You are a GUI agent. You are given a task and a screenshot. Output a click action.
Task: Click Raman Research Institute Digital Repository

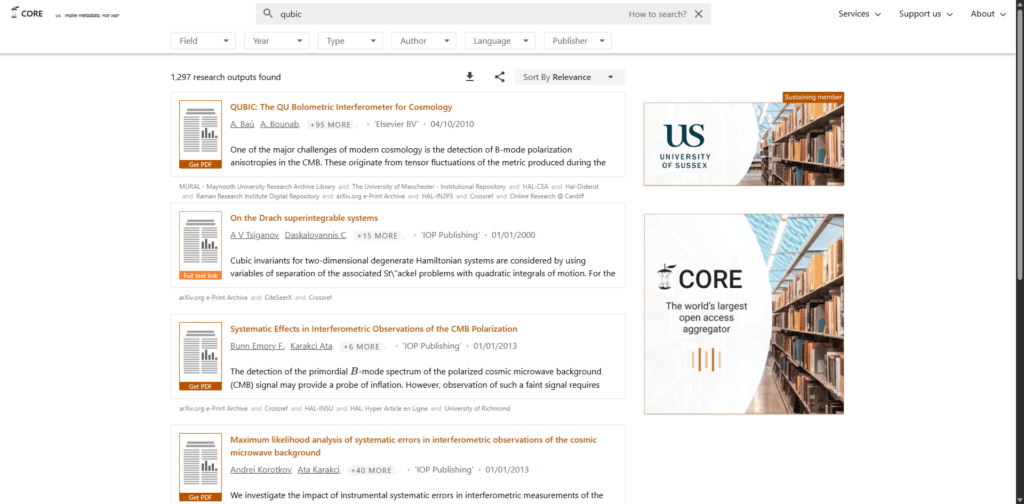click(258, 196)
